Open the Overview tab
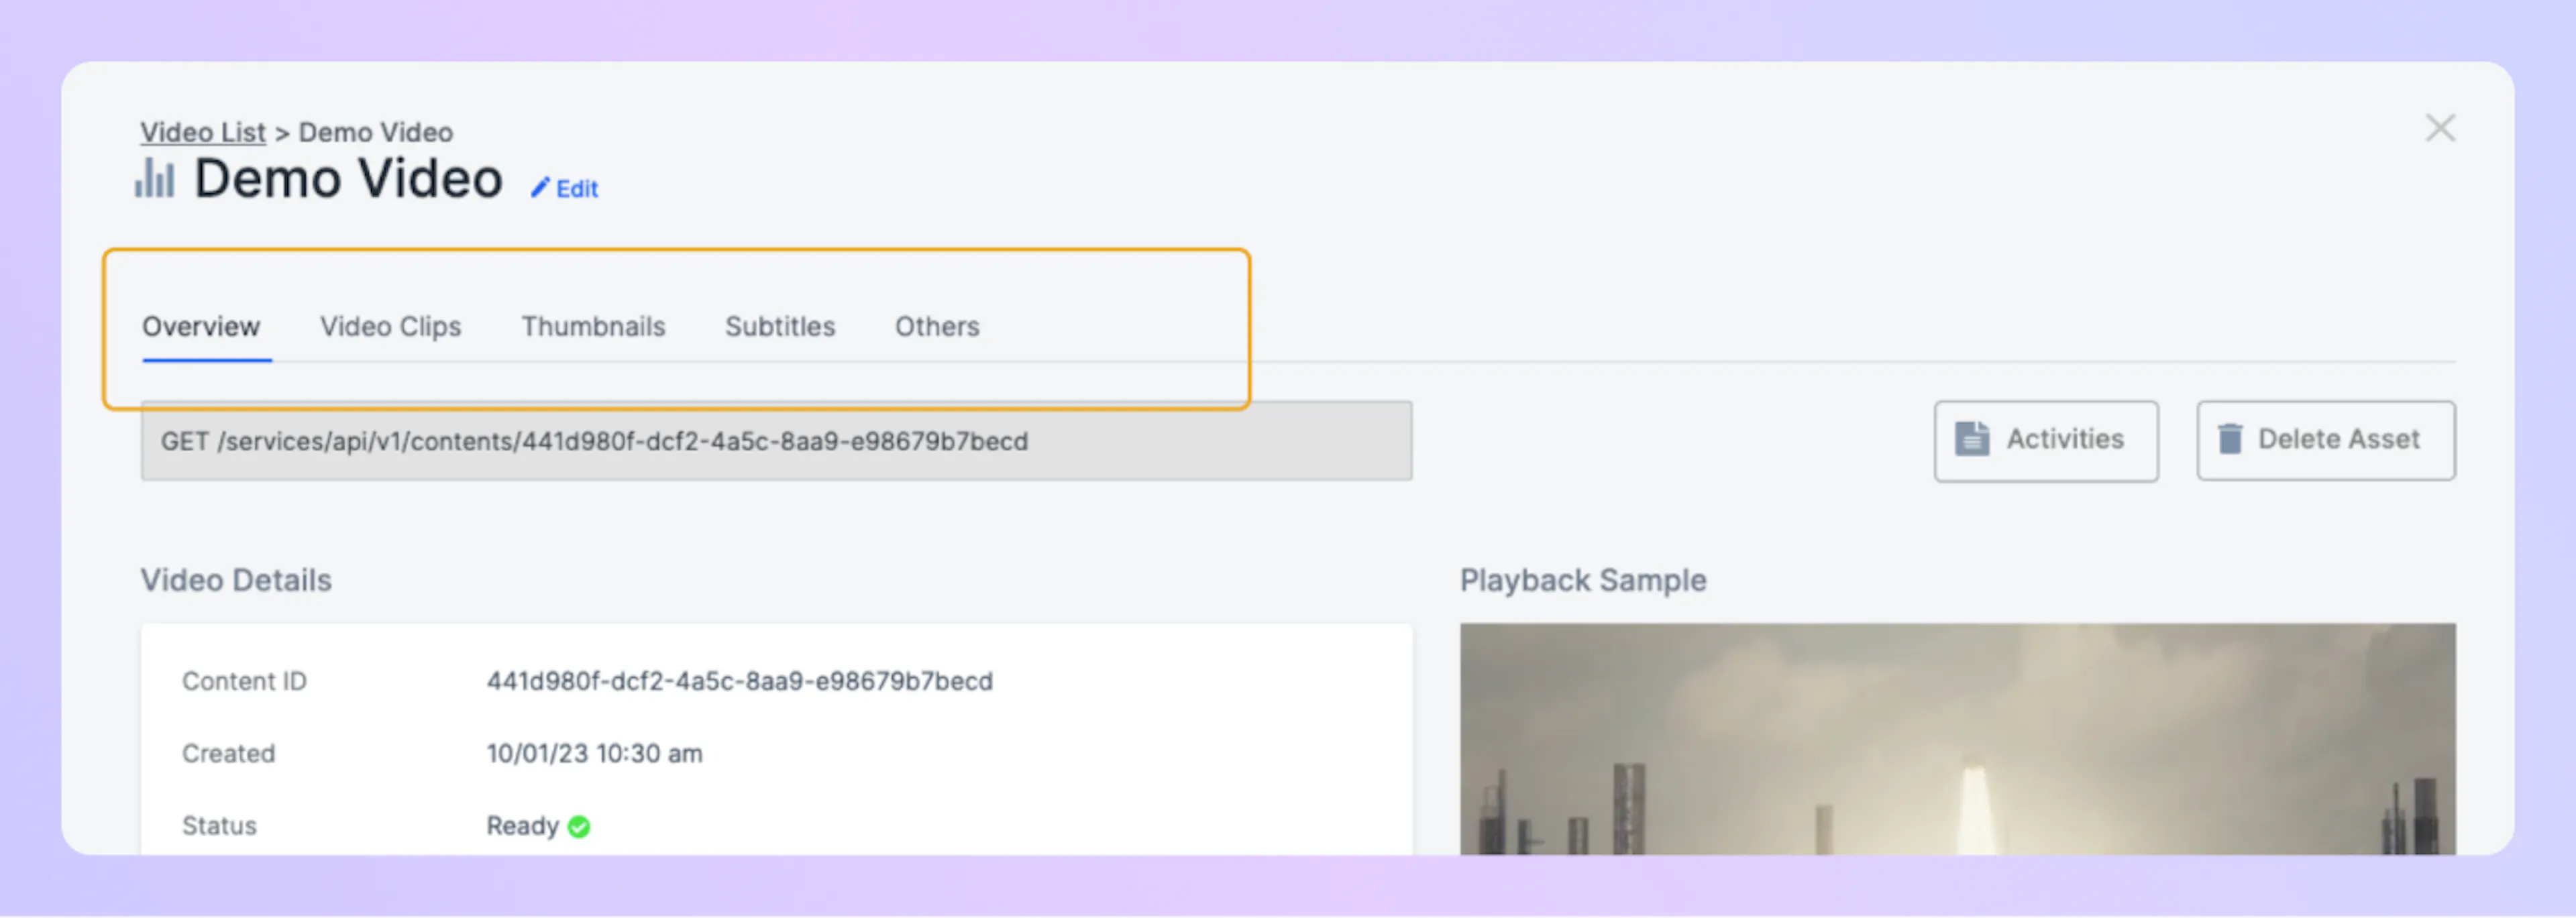The height and width of the screenshot is (918, 2576). point(201,327)
